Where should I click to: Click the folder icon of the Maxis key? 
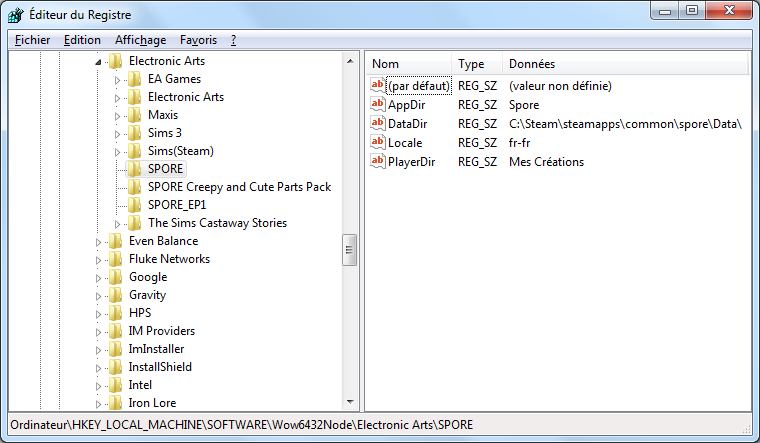(x=134, y=115)
